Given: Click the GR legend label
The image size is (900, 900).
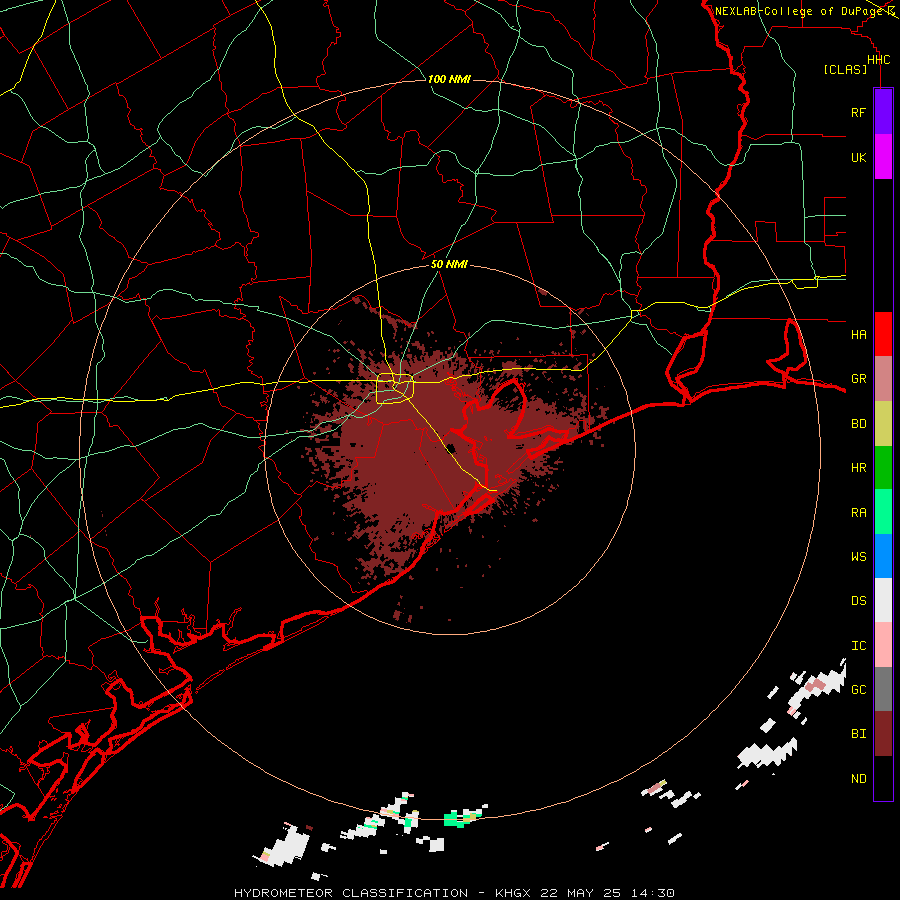Looking at the screenshot, I should tap(859, 379).
